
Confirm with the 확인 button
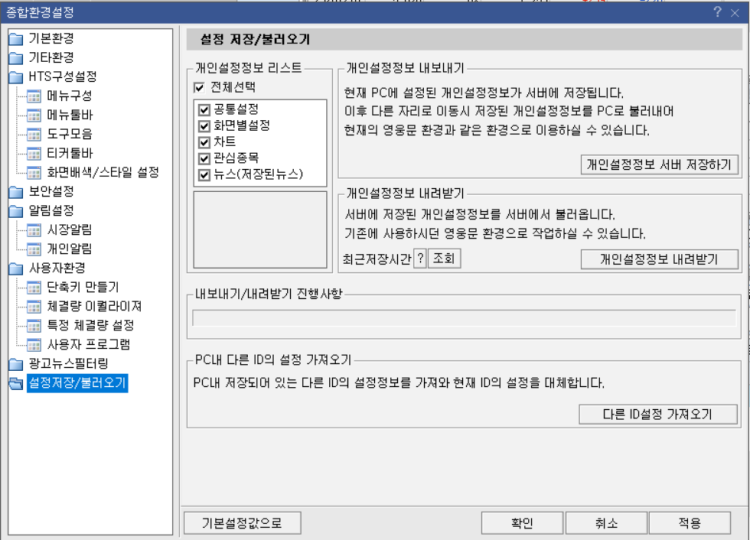522,523
